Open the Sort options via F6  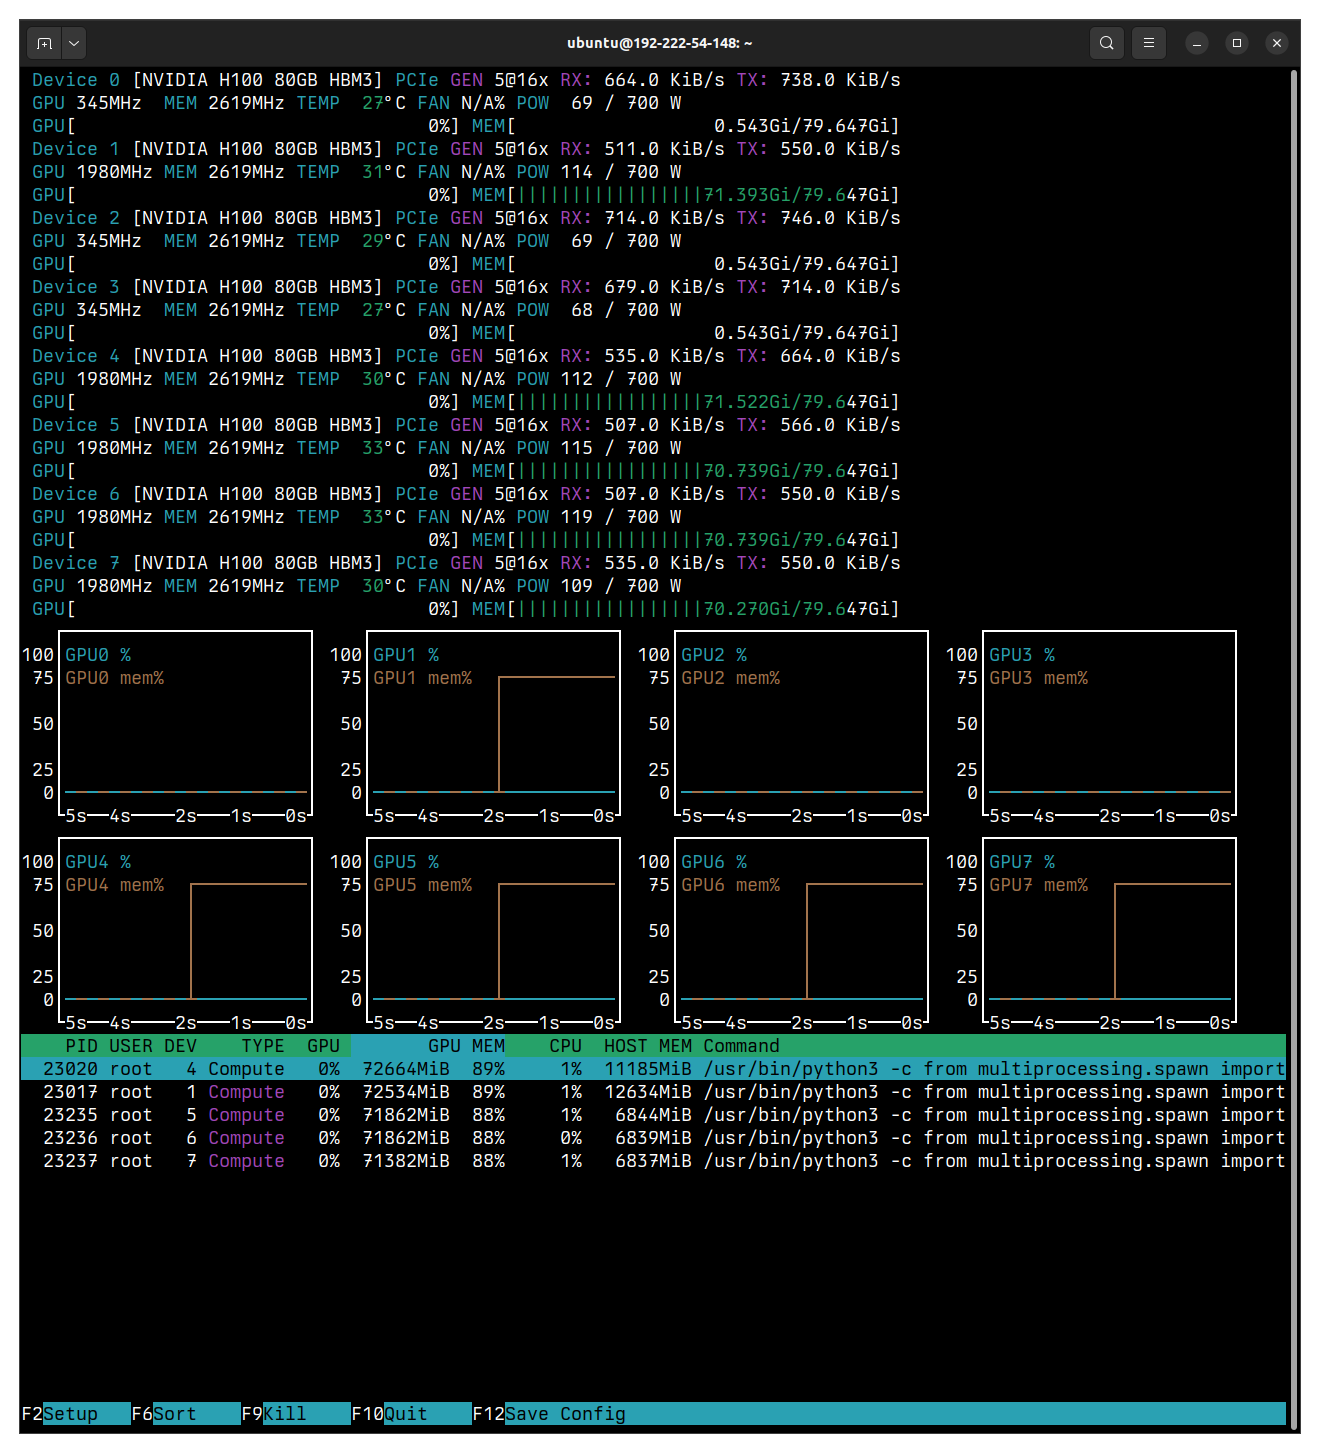click(x=185, y=1414)
